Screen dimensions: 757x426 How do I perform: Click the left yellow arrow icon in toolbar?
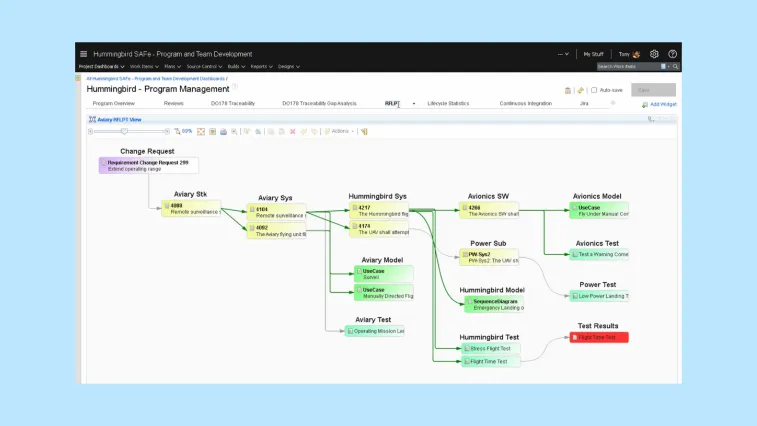[304, 131]
